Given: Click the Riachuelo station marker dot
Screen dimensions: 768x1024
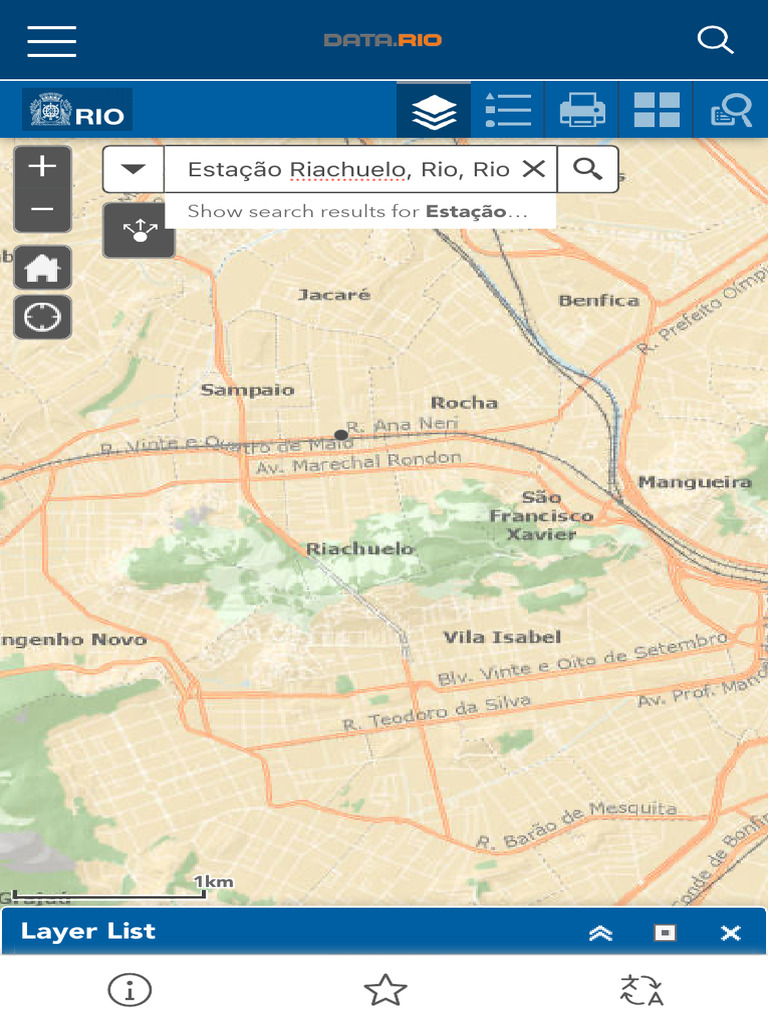Looking at the screenshot, I should click(341, 434).
